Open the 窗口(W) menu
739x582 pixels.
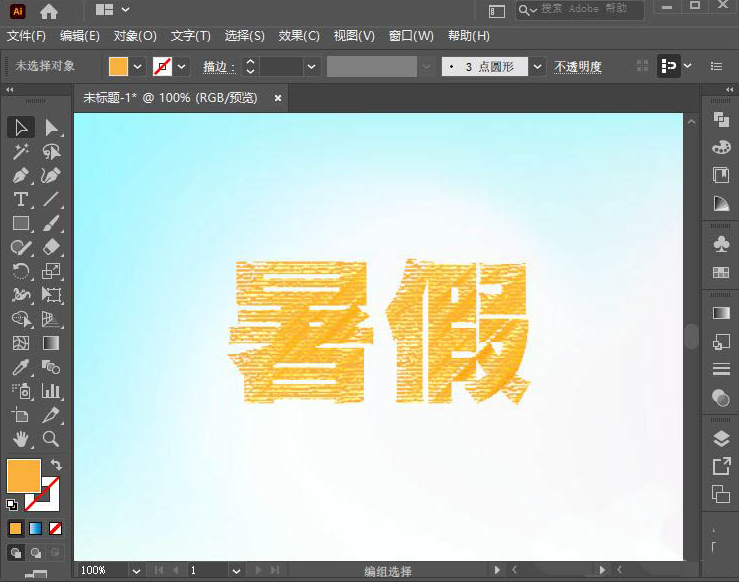pos(411,36)
